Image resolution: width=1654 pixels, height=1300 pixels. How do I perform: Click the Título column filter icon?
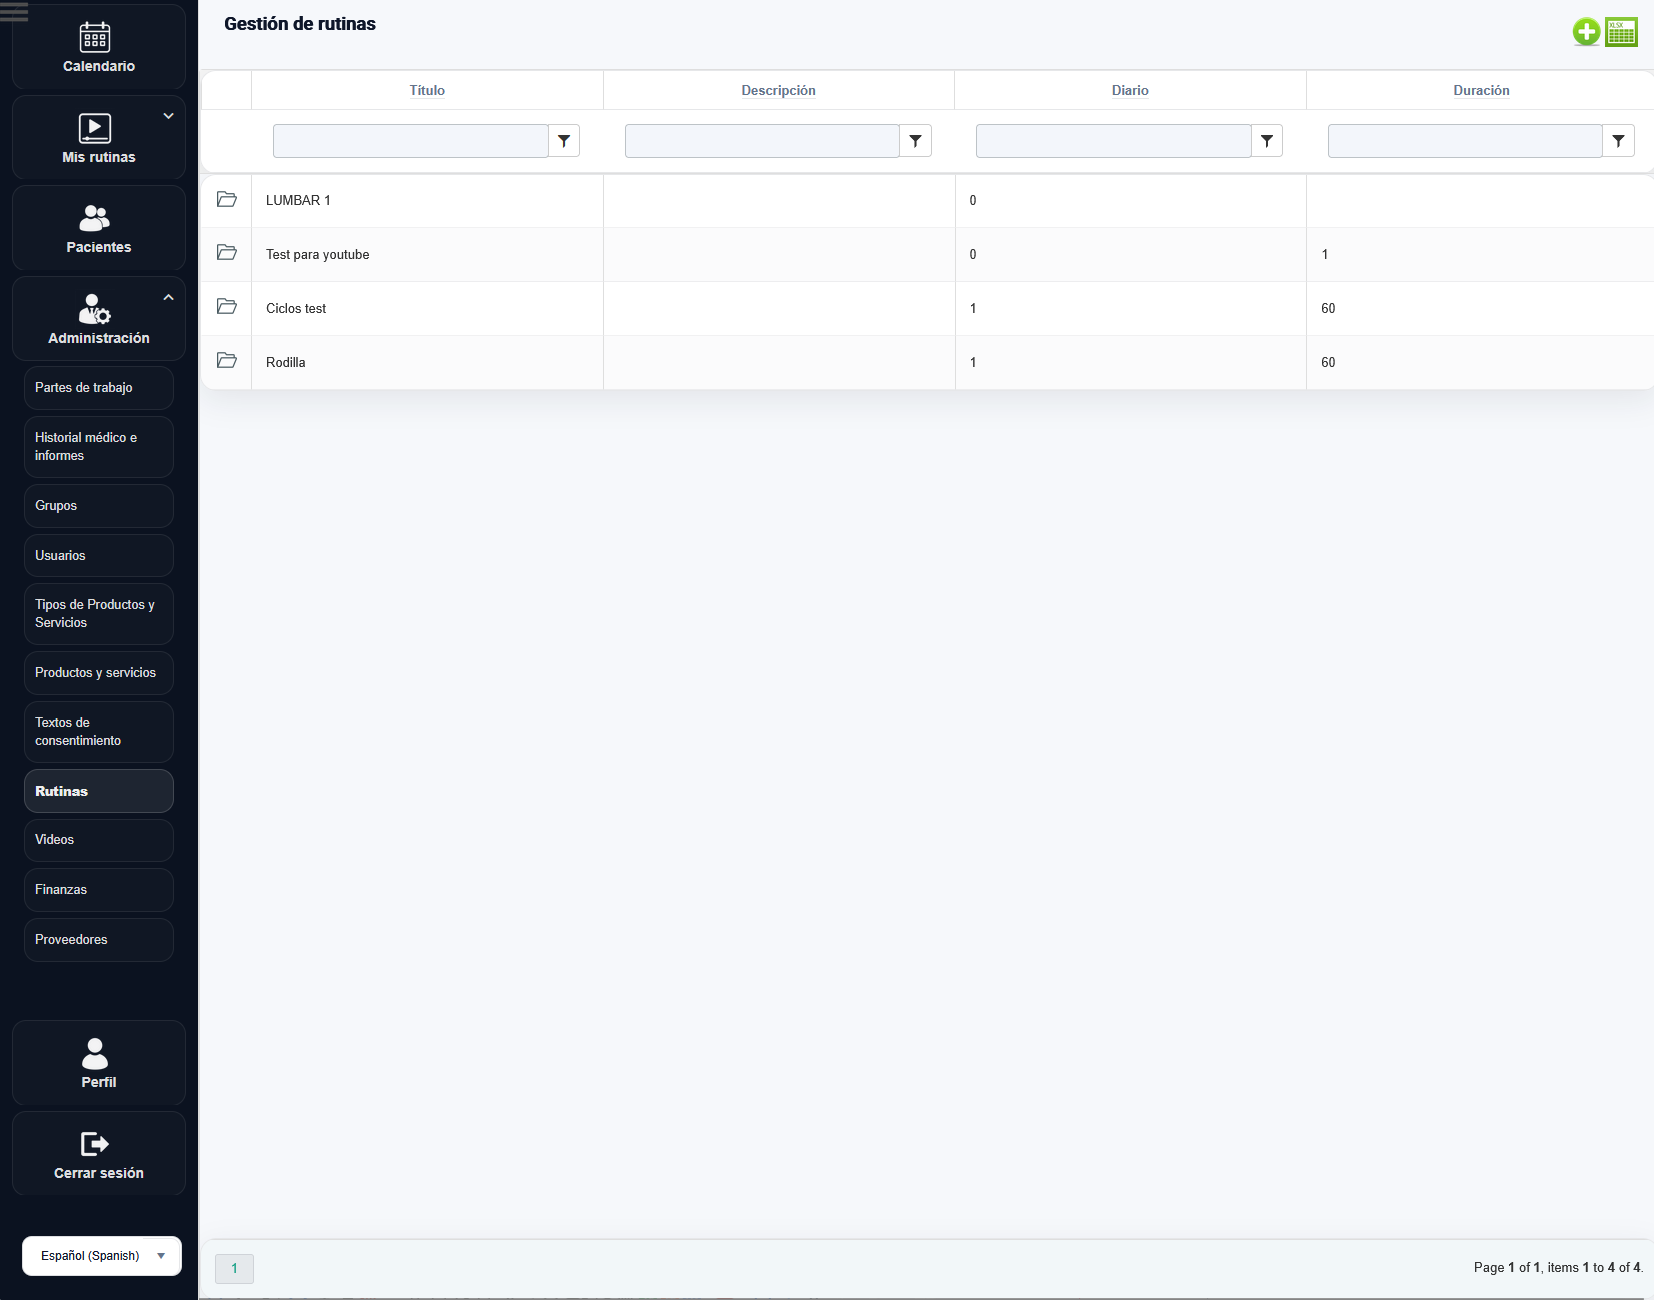pos(564,141)
